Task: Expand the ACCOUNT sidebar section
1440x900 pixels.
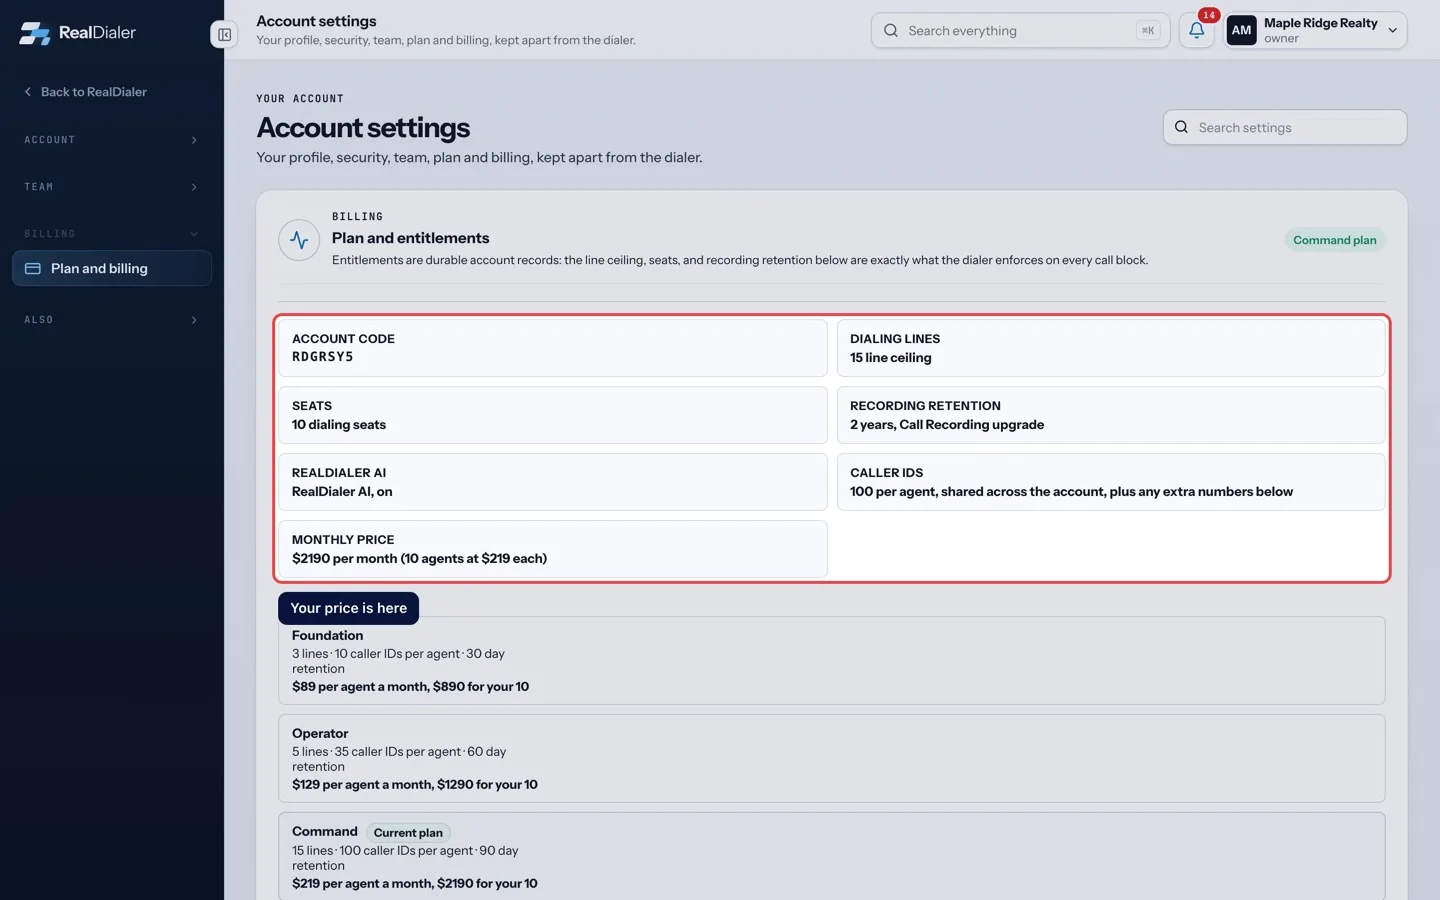Action: click(x=112, y=140)
